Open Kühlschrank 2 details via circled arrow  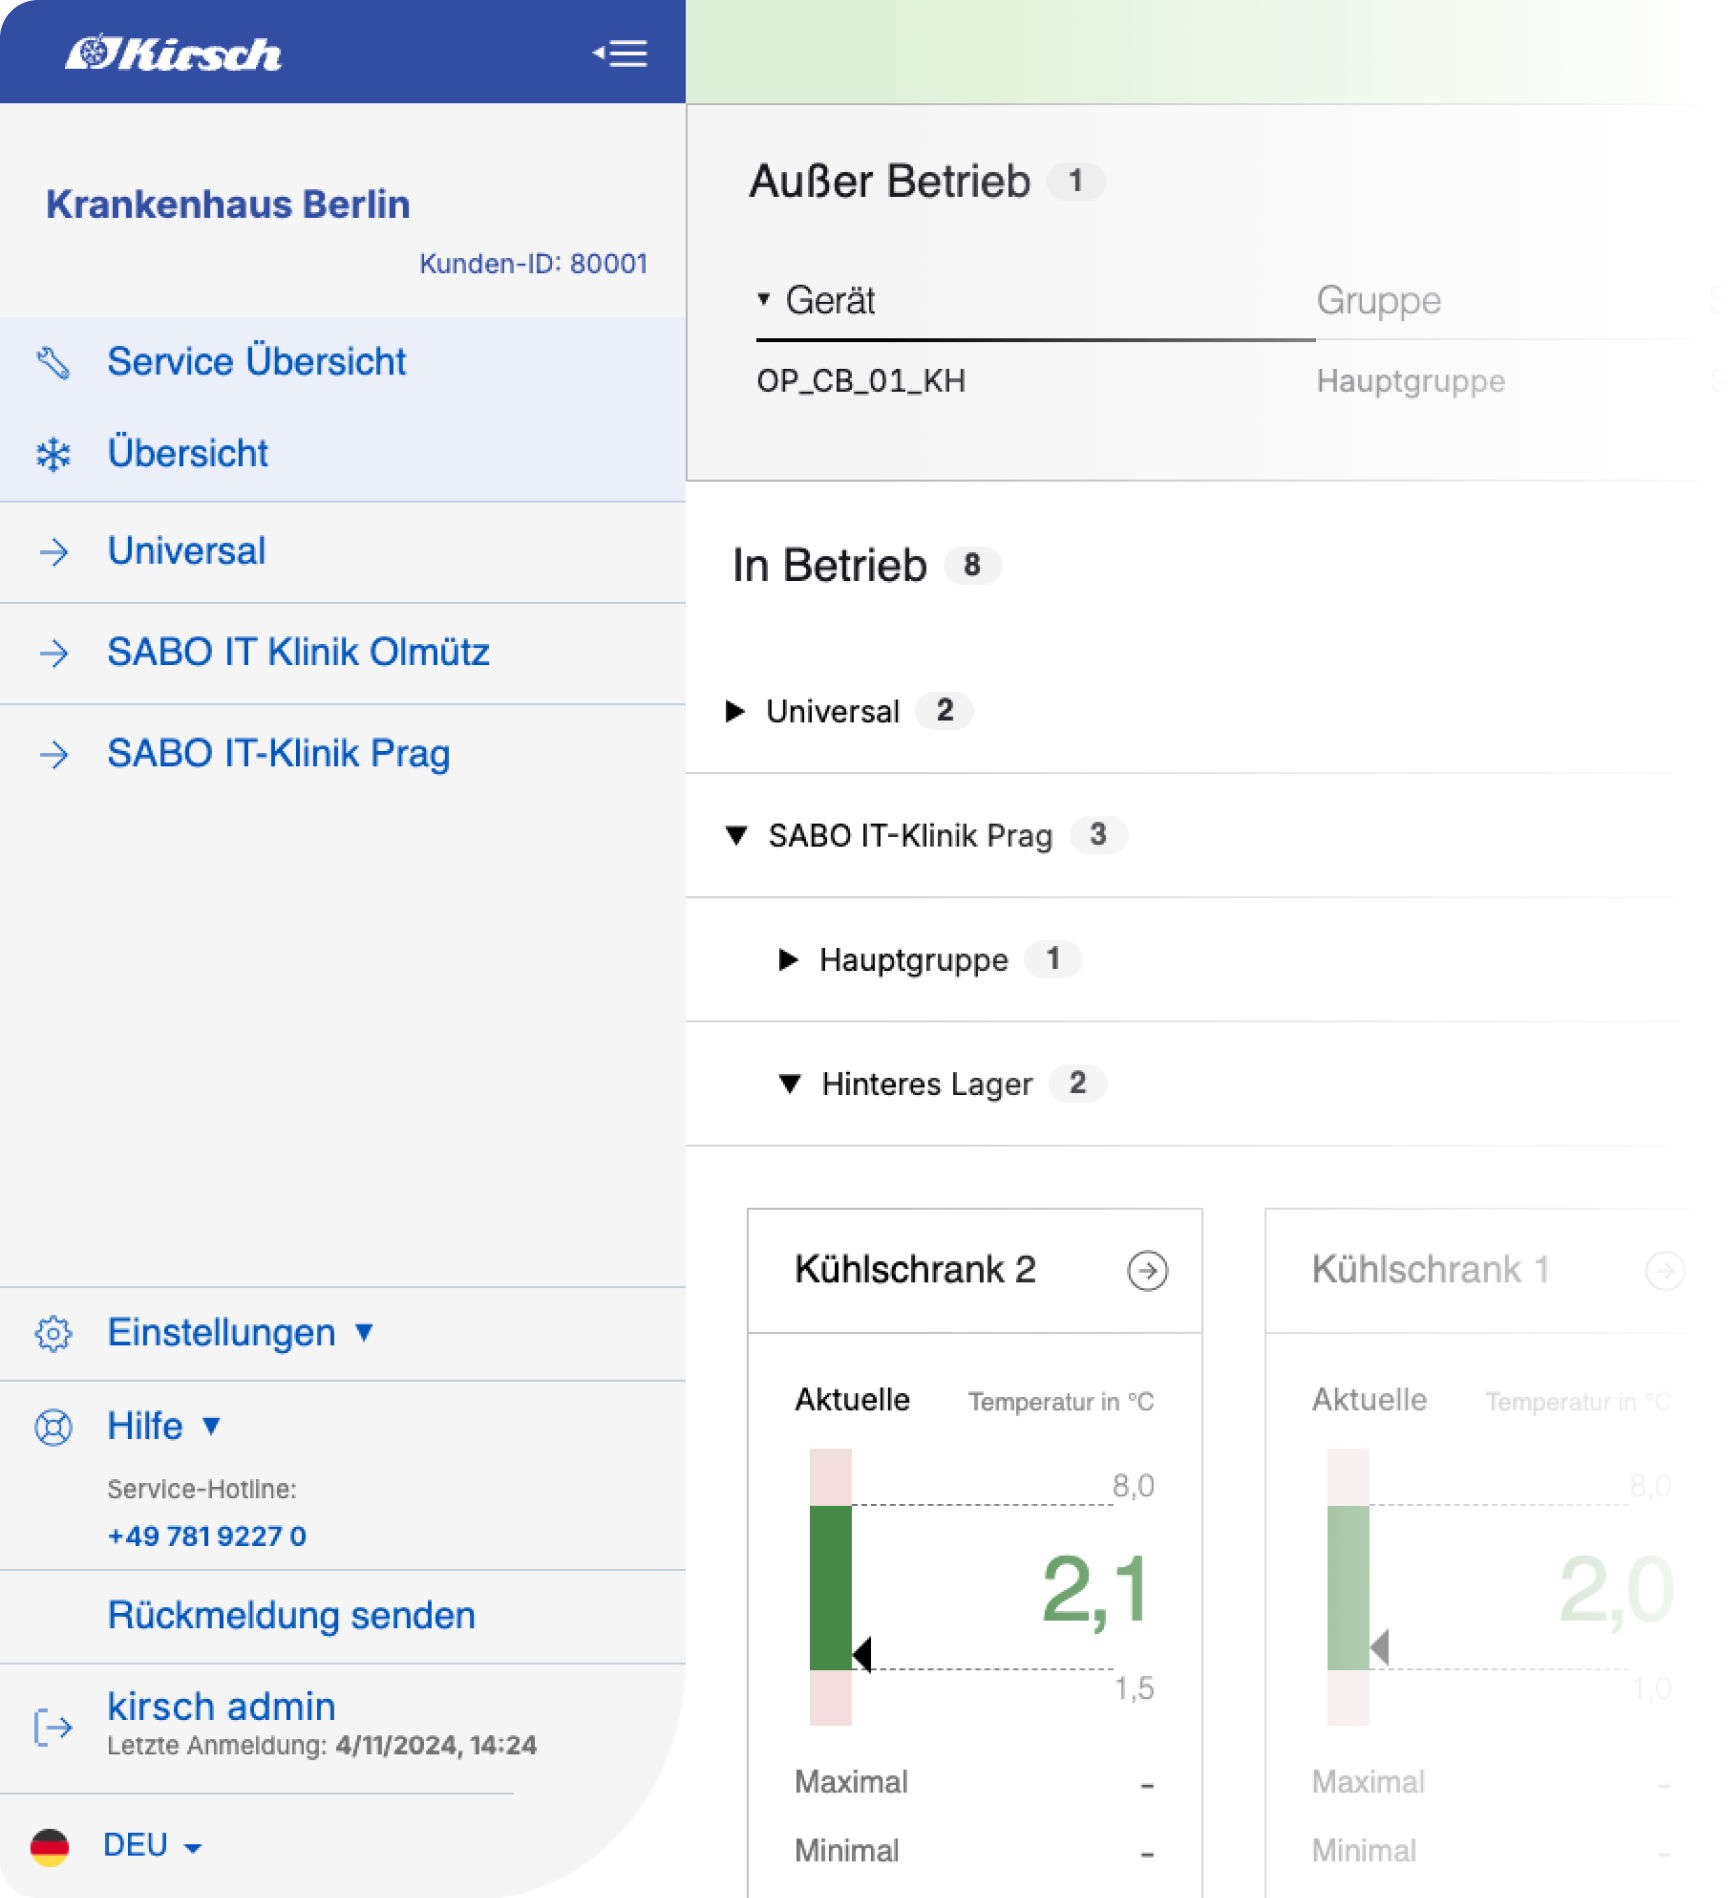pyautogui.click(x=1147, y=1271)
